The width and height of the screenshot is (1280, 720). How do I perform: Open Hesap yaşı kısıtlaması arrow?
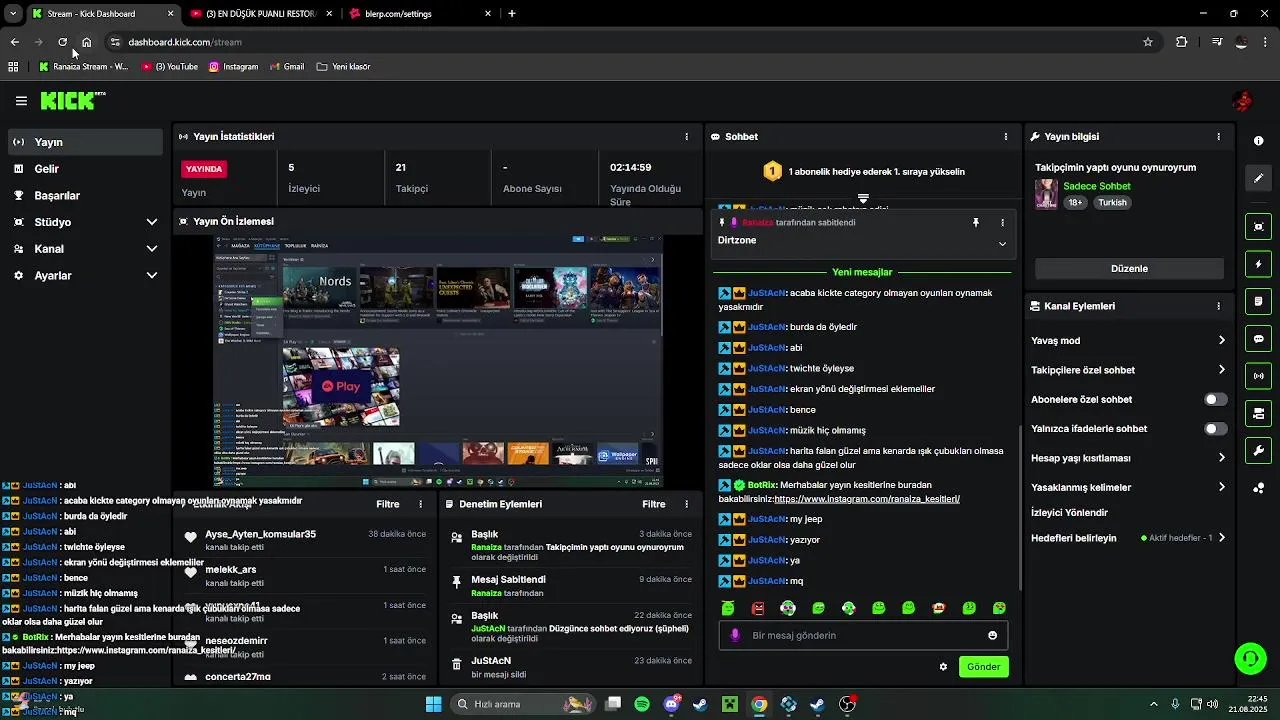point(1221,458)
